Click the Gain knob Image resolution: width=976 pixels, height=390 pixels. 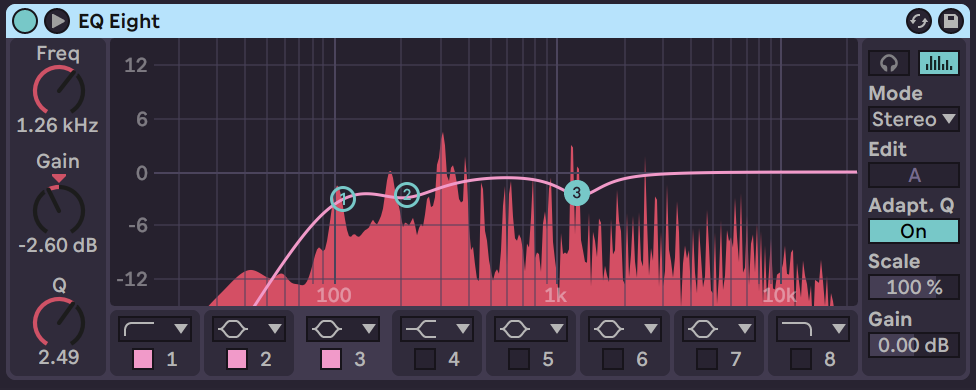[x=58, y=209]
